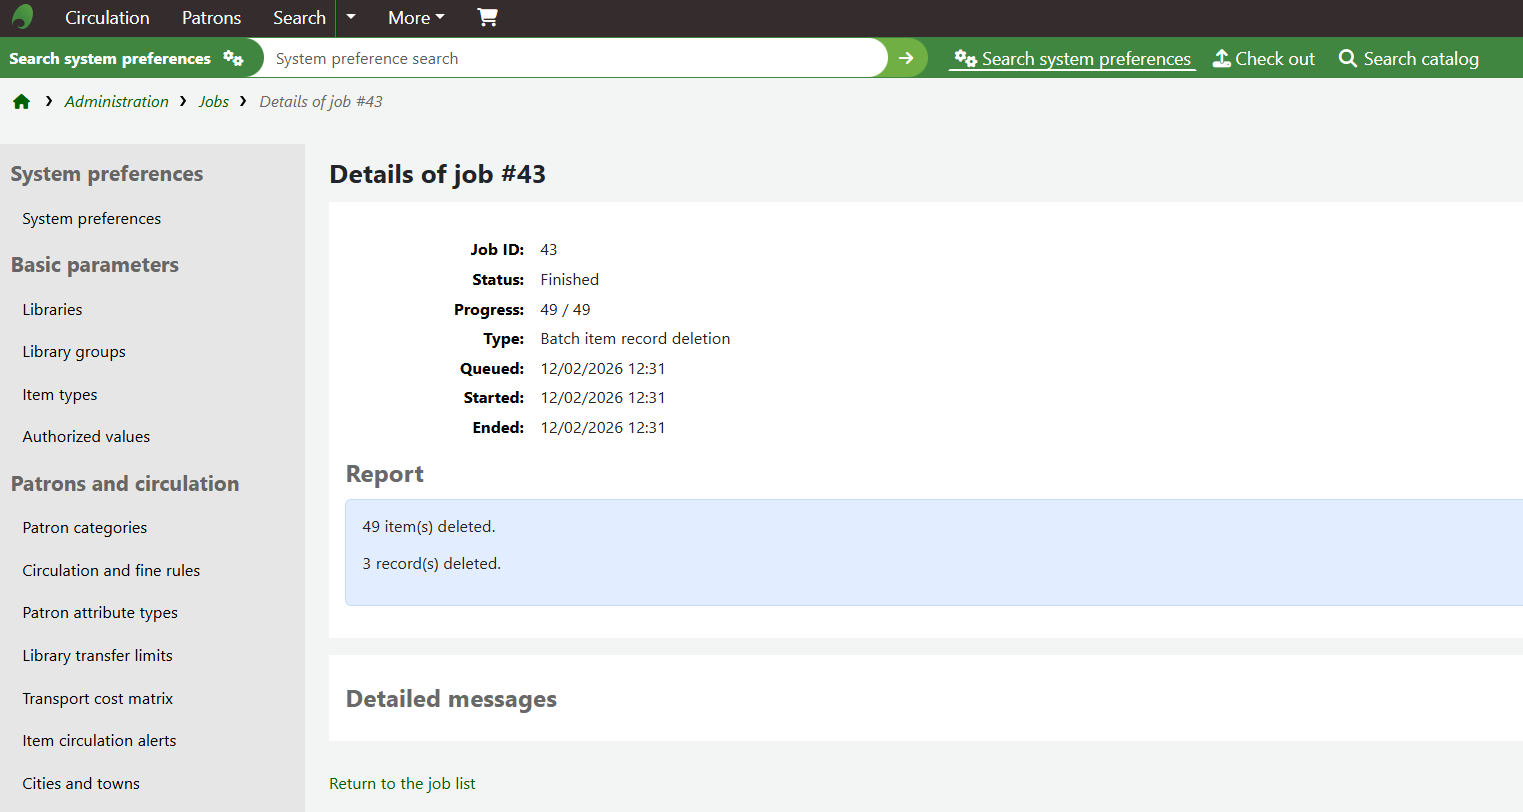
Task: Click the home icon in breadcrumb
Action: [21, 102]
